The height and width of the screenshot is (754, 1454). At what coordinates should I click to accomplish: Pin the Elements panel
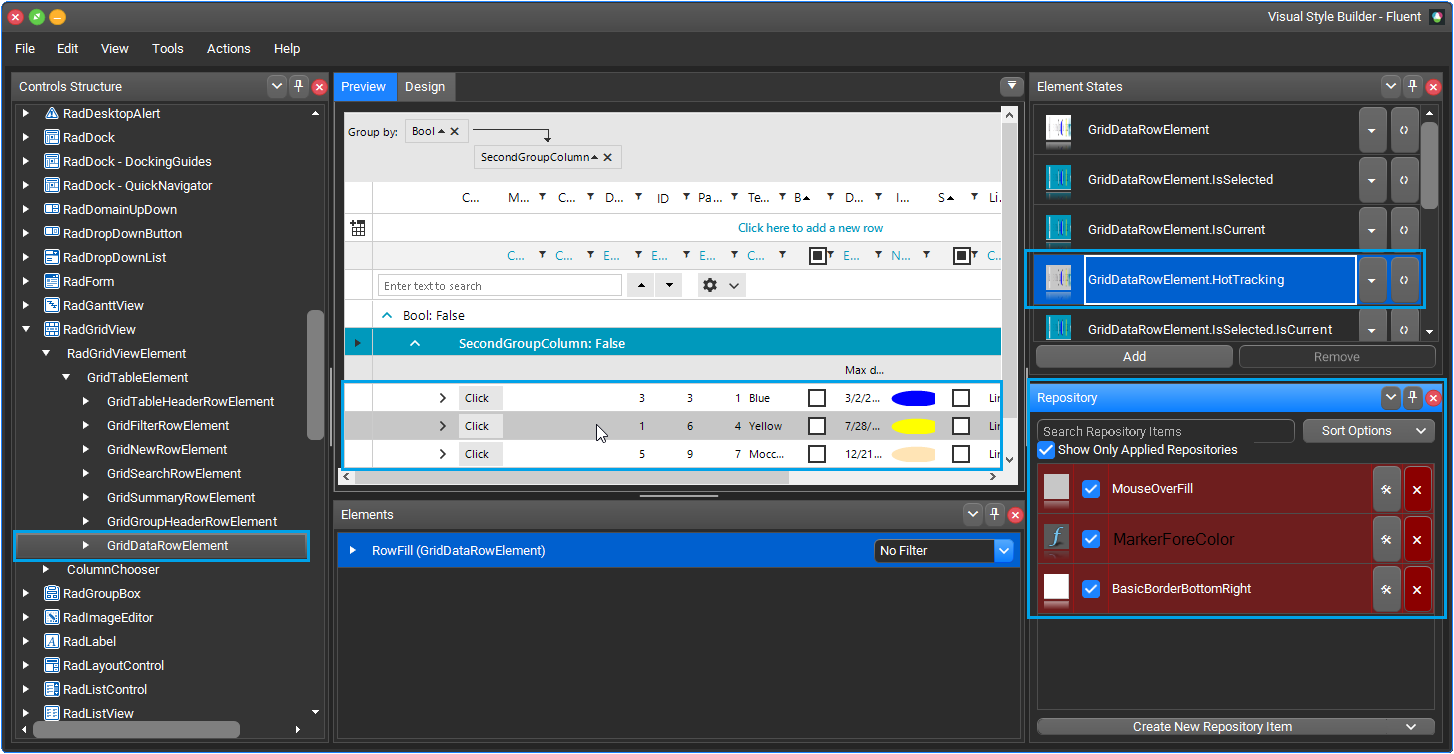pos(994,514)
